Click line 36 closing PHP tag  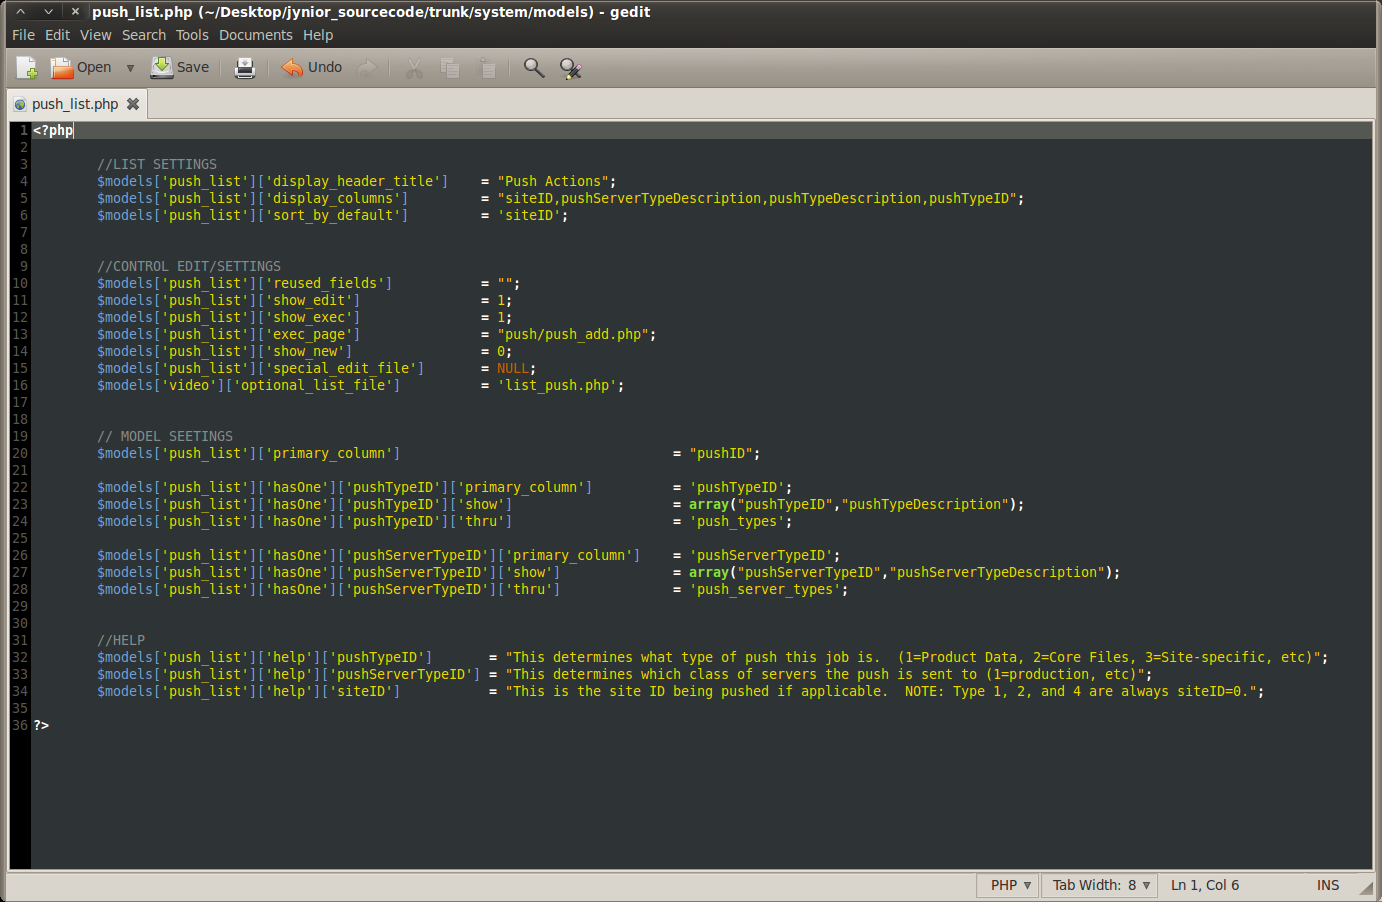(41, 725)
